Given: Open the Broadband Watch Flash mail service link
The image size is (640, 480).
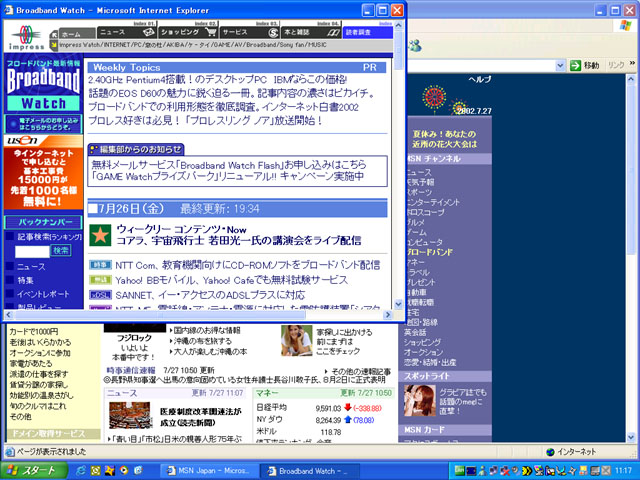Looking at the screenshot, I should click(229, 165).
